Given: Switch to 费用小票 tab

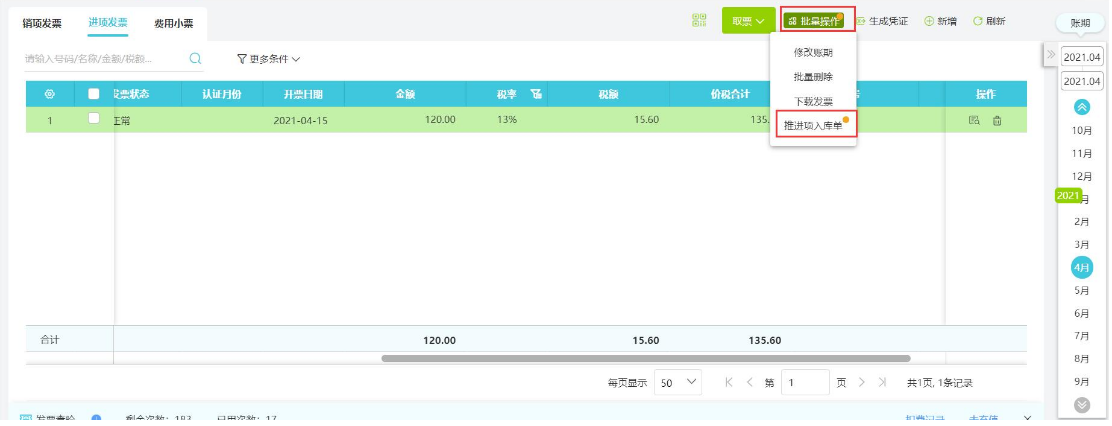Looking at the screenshot, I should tap(174, 23).
